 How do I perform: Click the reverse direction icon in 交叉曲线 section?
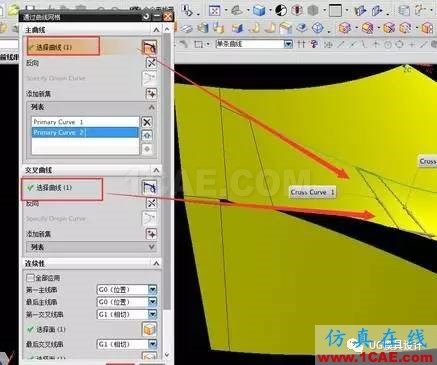[x=151, y=203]
